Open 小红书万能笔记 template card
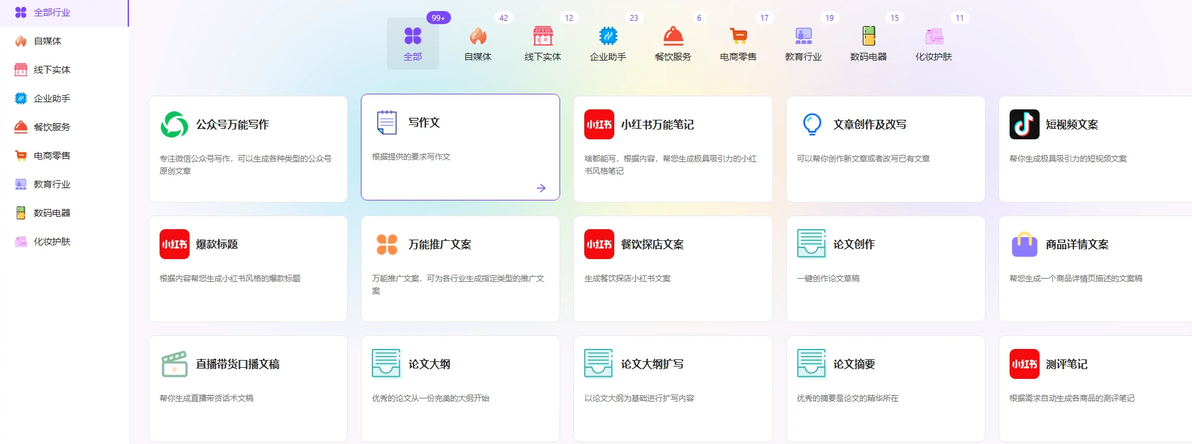Image resolution: width=1192 pixels, height=444 pixels. pyautogui.click(x=673, y=148)
